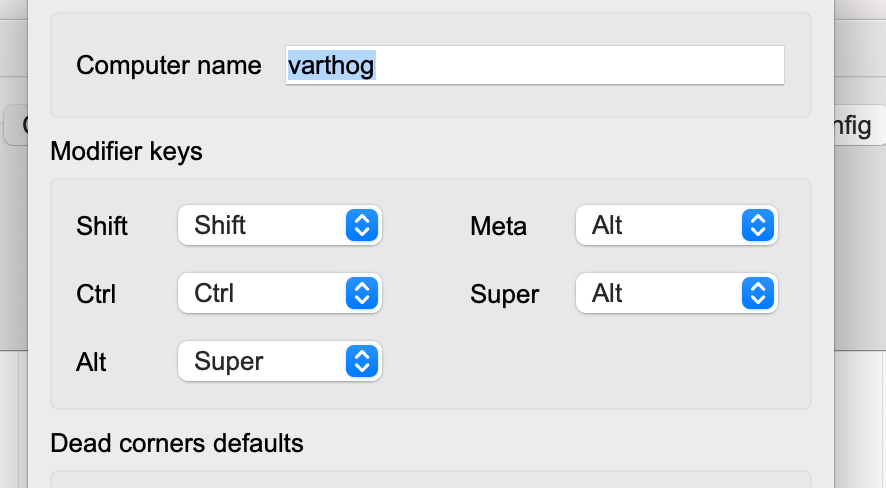Click the "Modifier keys" section heading
886x488 pixels.
[x=126, y=152]
